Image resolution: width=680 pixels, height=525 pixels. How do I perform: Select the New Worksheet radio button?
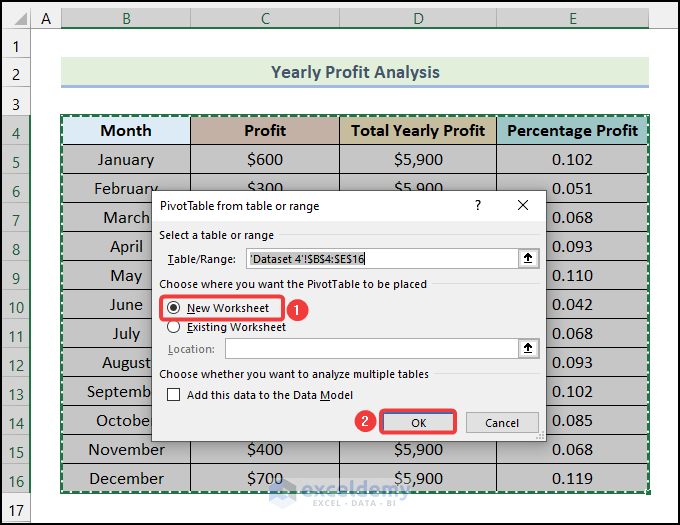click(173, 308)
